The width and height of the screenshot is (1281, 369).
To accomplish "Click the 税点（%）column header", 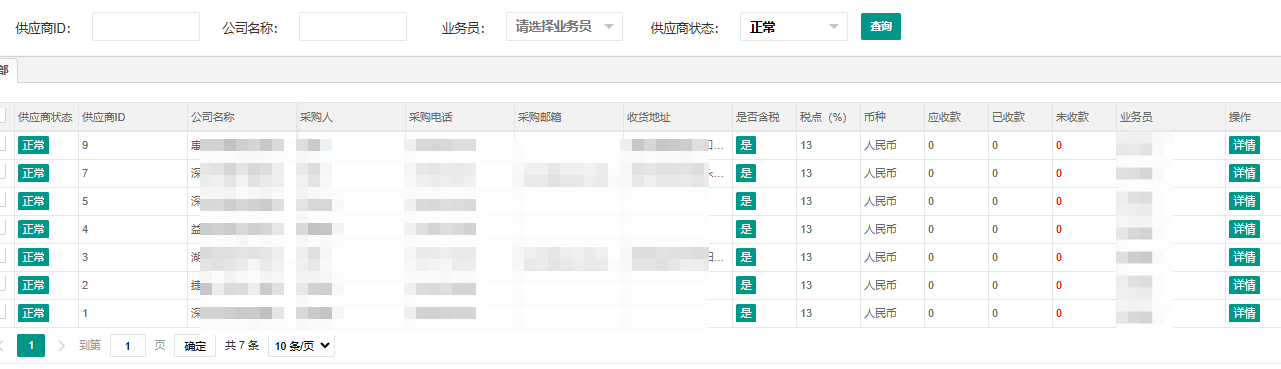I will [828, 117].
